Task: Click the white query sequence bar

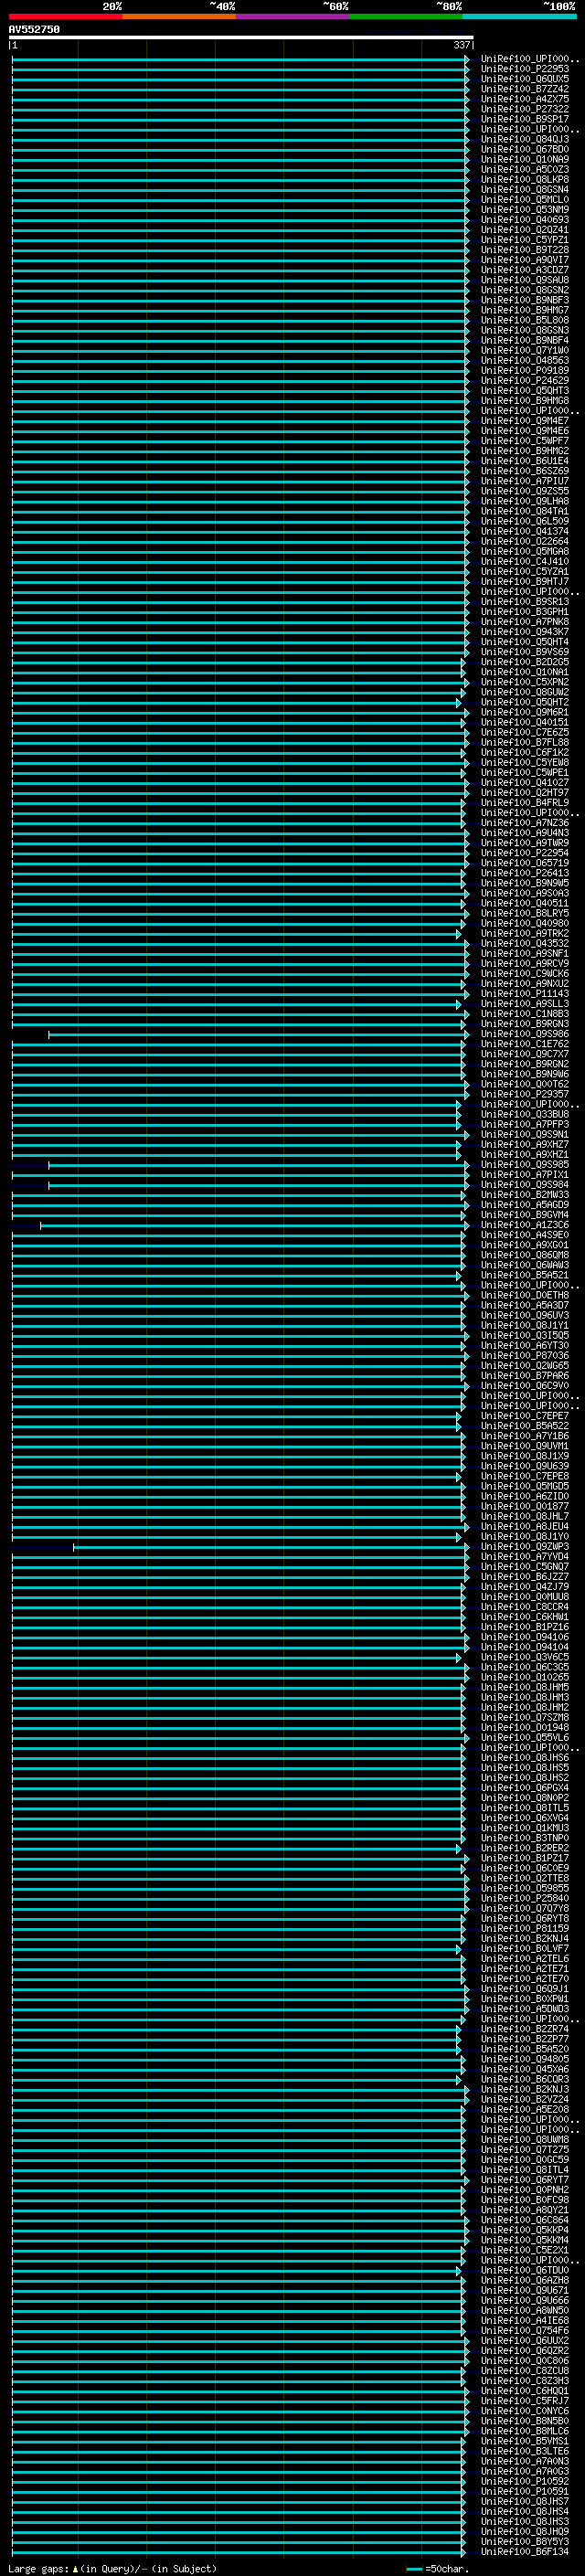Action: (x=241, y=38)
